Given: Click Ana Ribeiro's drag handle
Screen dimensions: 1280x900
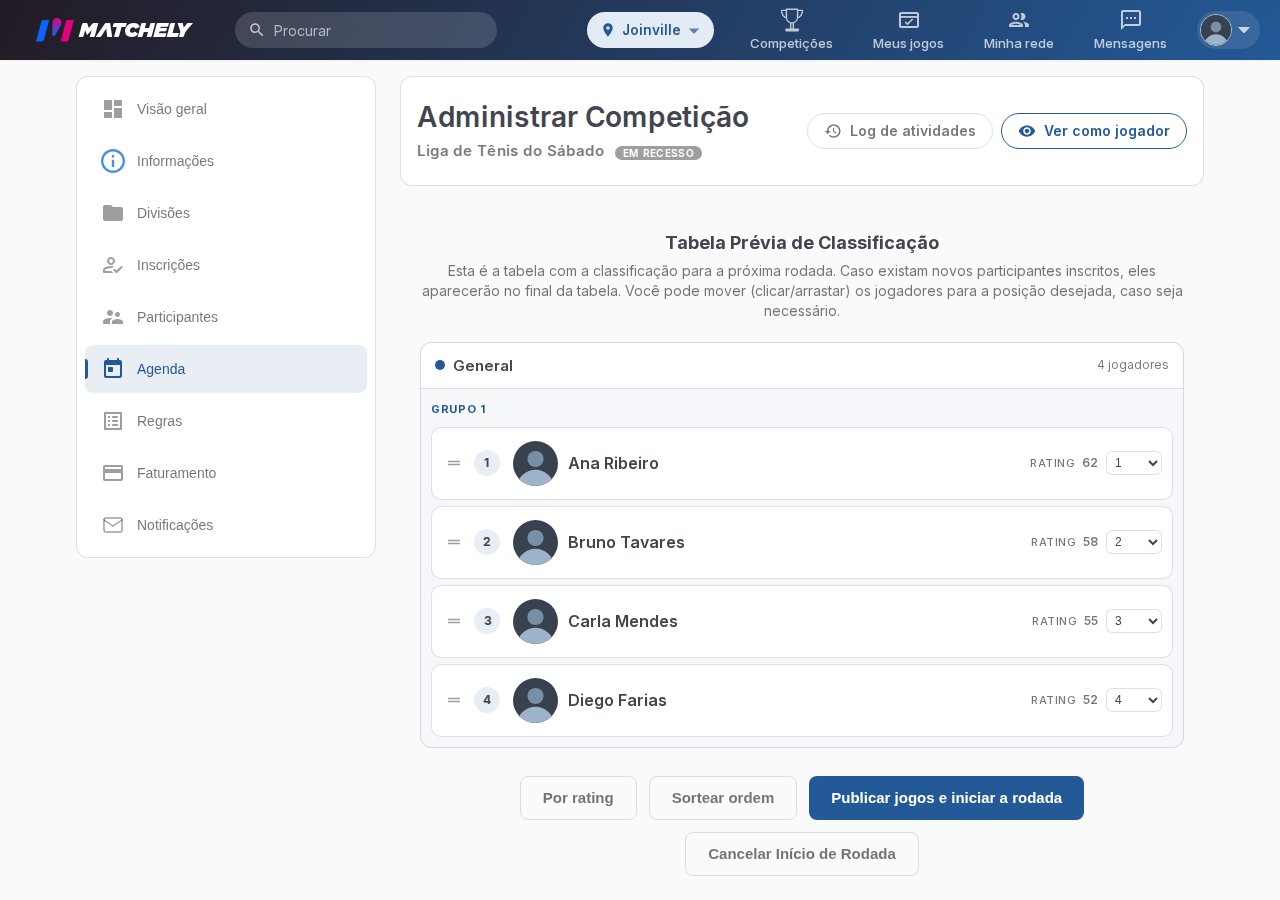Looking at the screenshot, I should [454, 463].
